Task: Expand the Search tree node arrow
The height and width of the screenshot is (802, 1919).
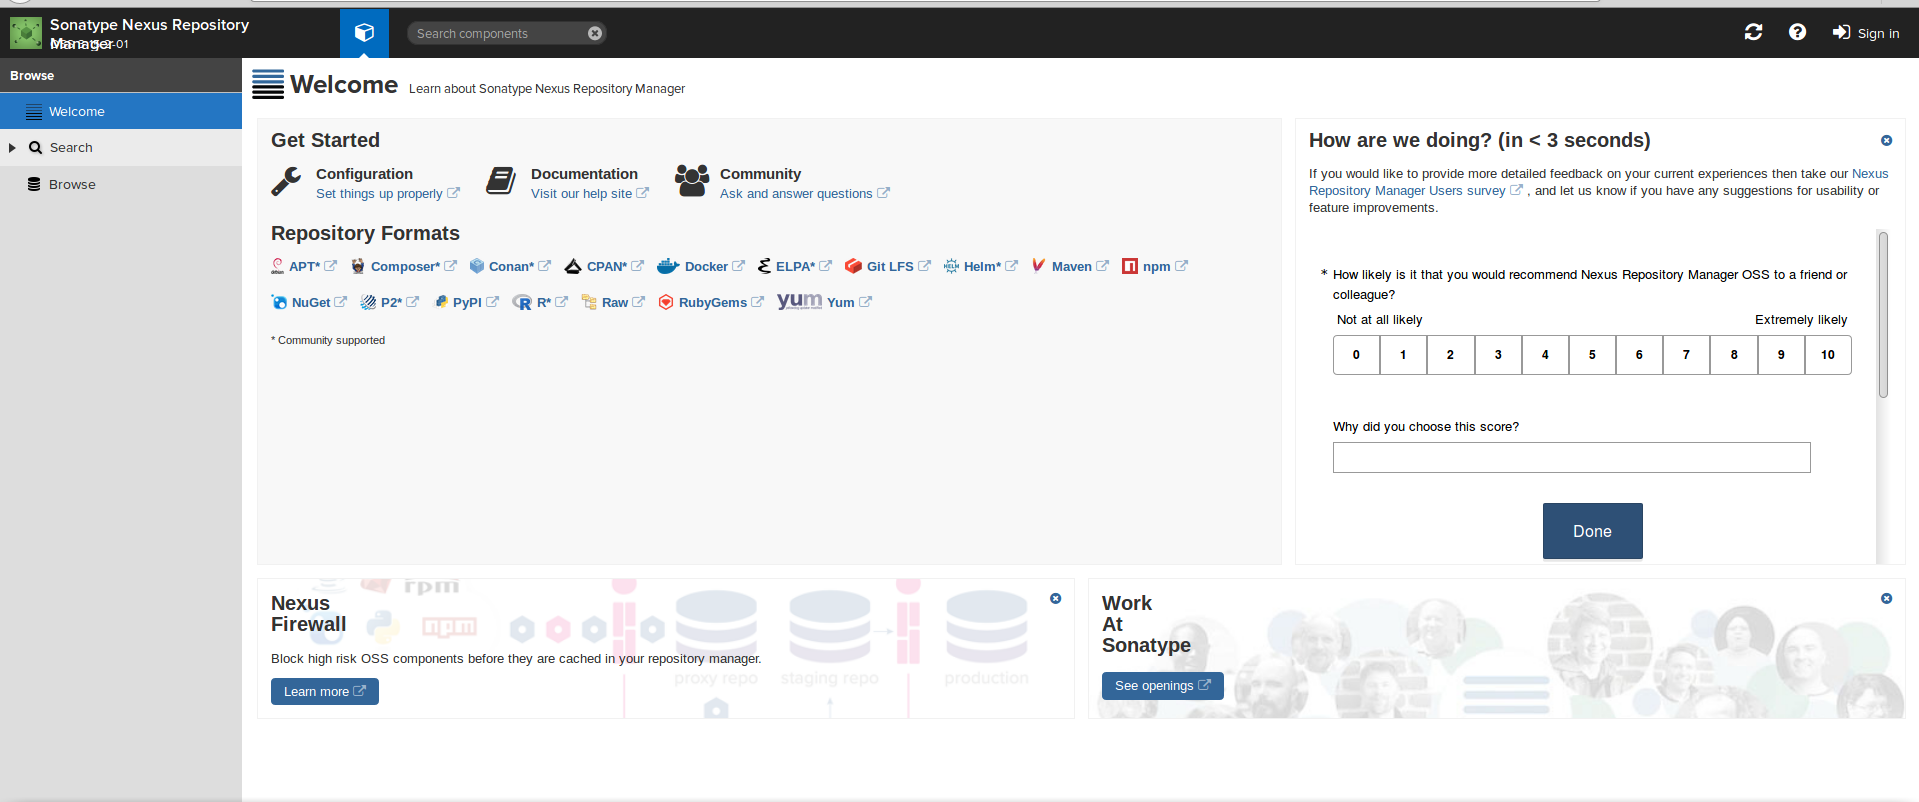Action: click(12, 148)
